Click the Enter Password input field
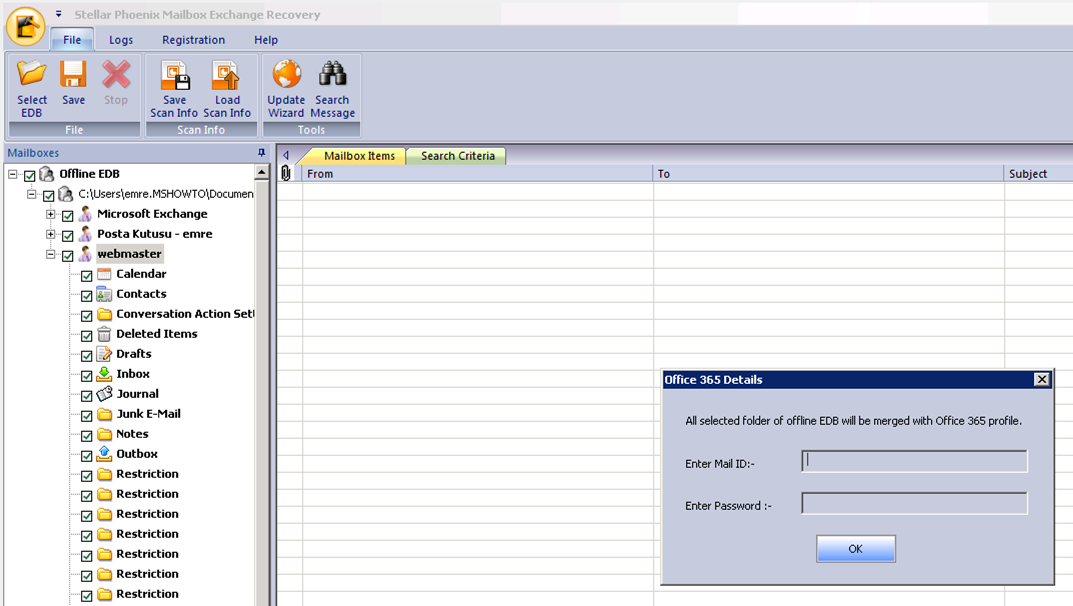This screenshot has width=1073, height=606. [x=914, y=503]
